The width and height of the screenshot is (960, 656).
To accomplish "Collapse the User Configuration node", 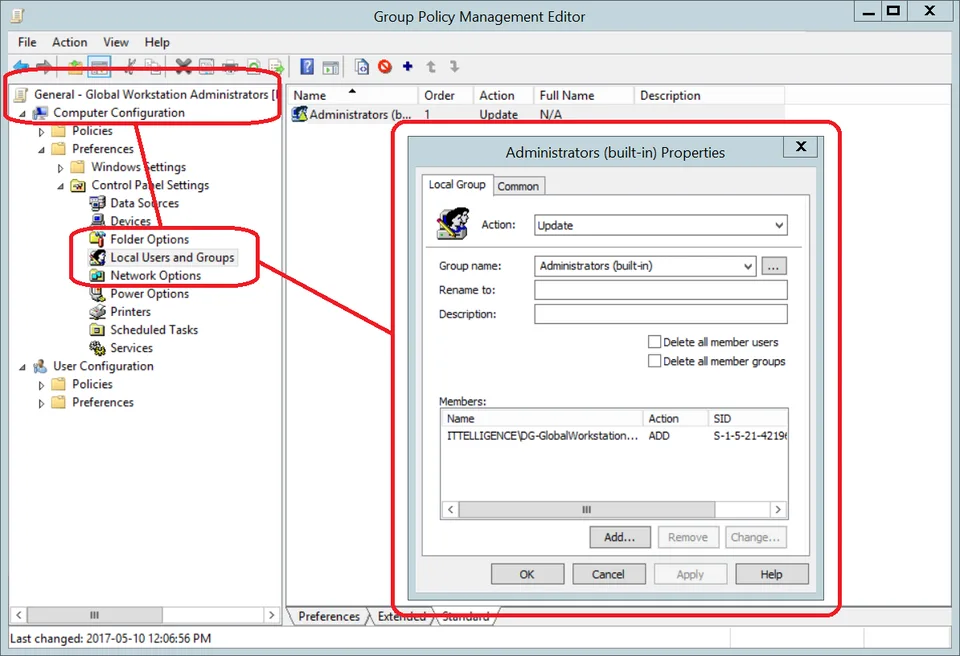I will click(23, 367).
